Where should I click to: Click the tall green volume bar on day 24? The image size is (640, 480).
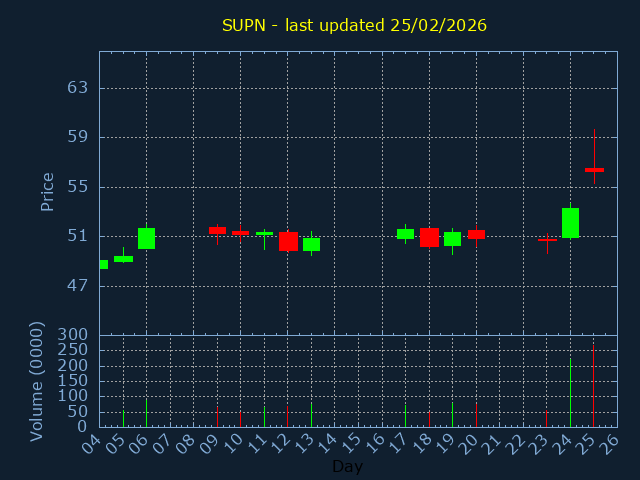[x=570, y=393]
